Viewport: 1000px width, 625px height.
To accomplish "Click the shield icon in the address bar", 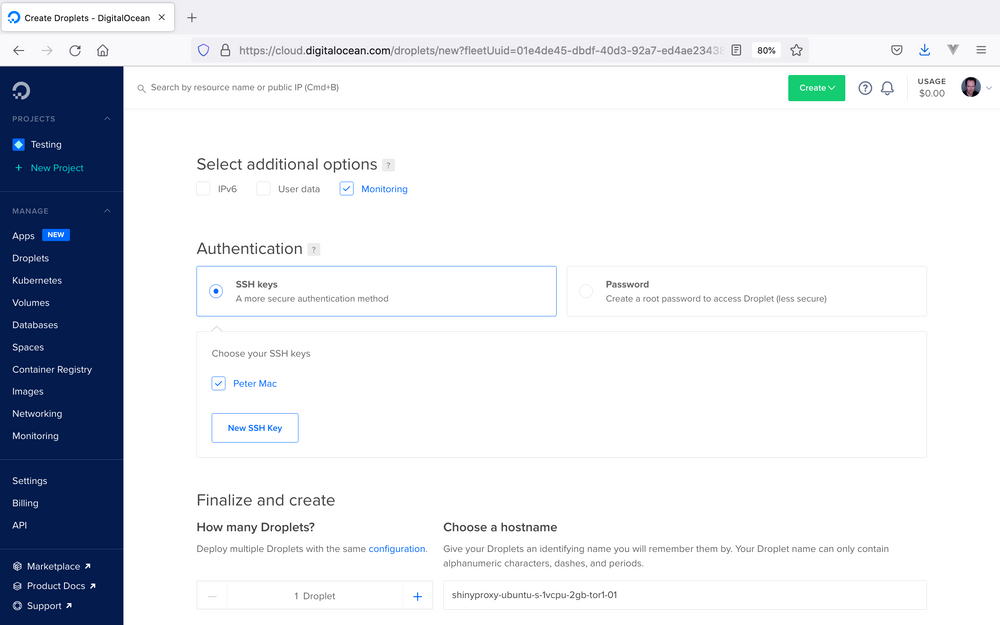I will coord(203,50).
